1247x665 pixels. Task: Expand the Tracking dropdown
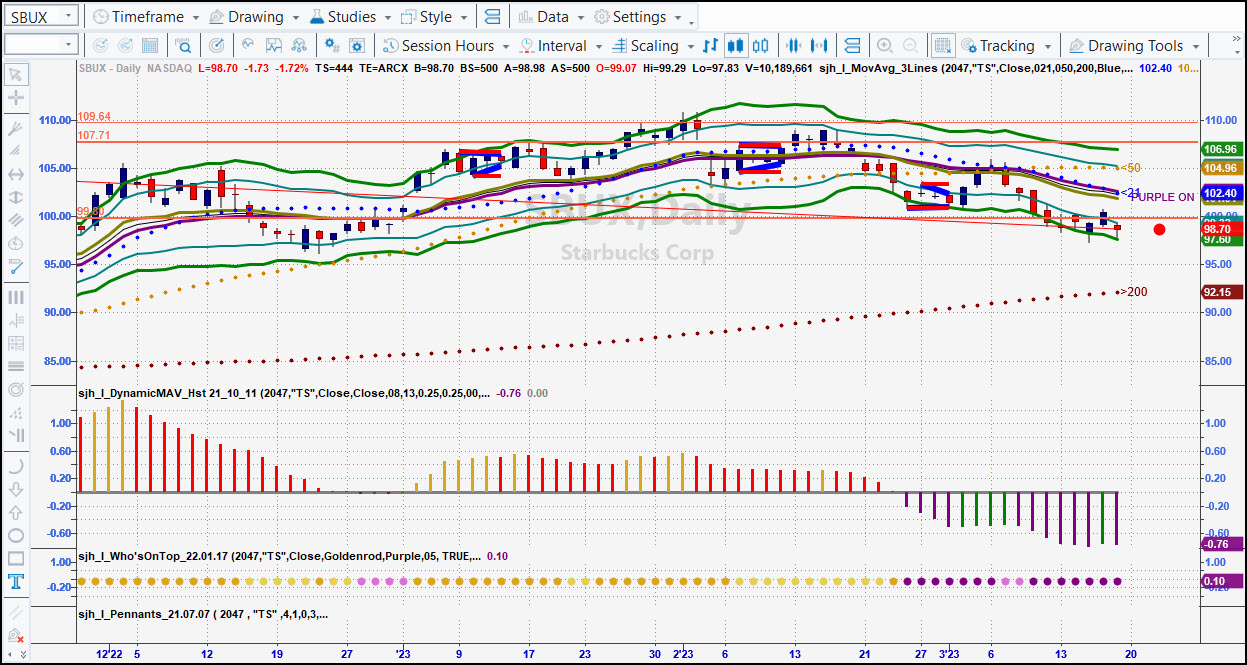[1006, 45]
